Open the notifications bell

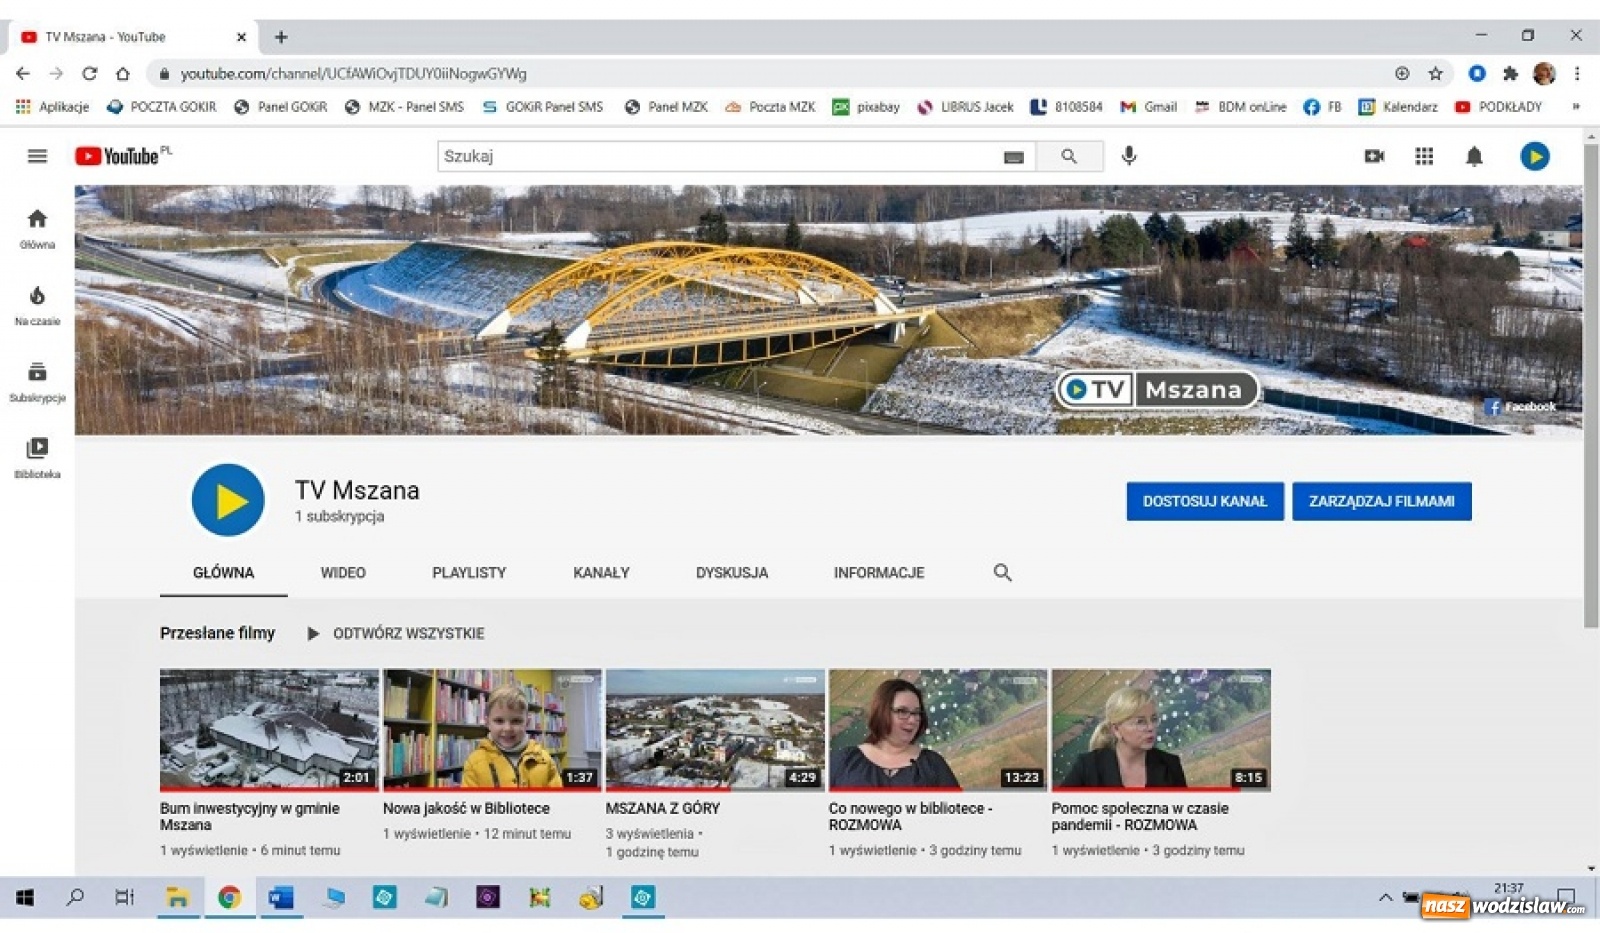pos(1472,155)
